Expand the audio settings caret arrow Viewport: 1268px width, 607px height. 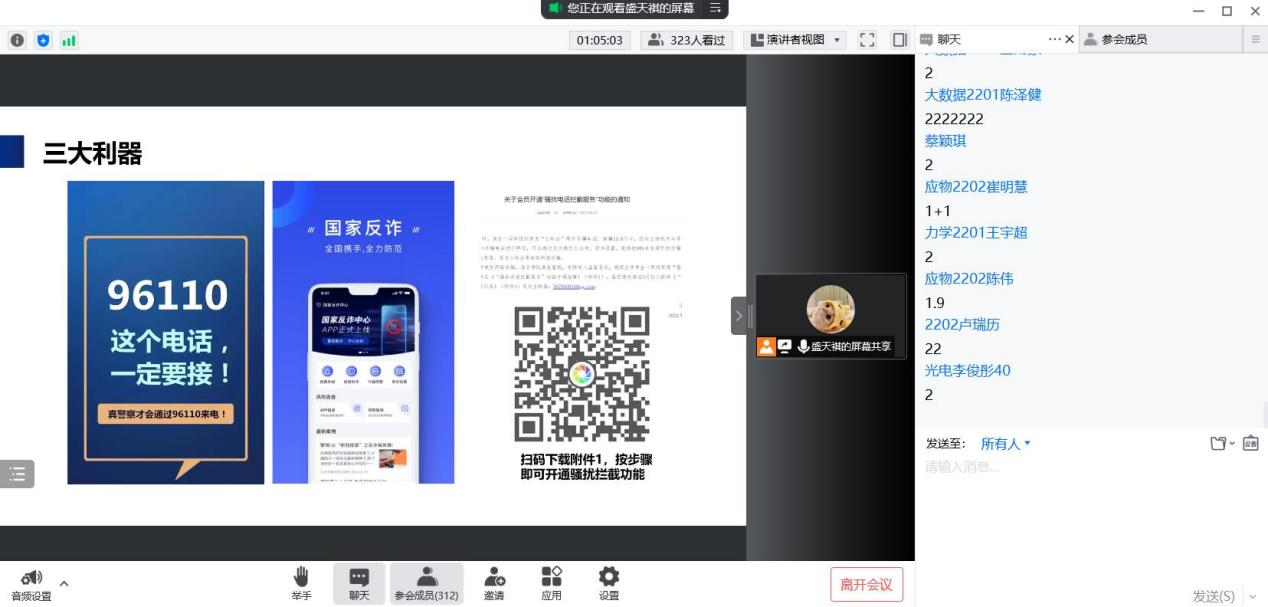point(64,583)
